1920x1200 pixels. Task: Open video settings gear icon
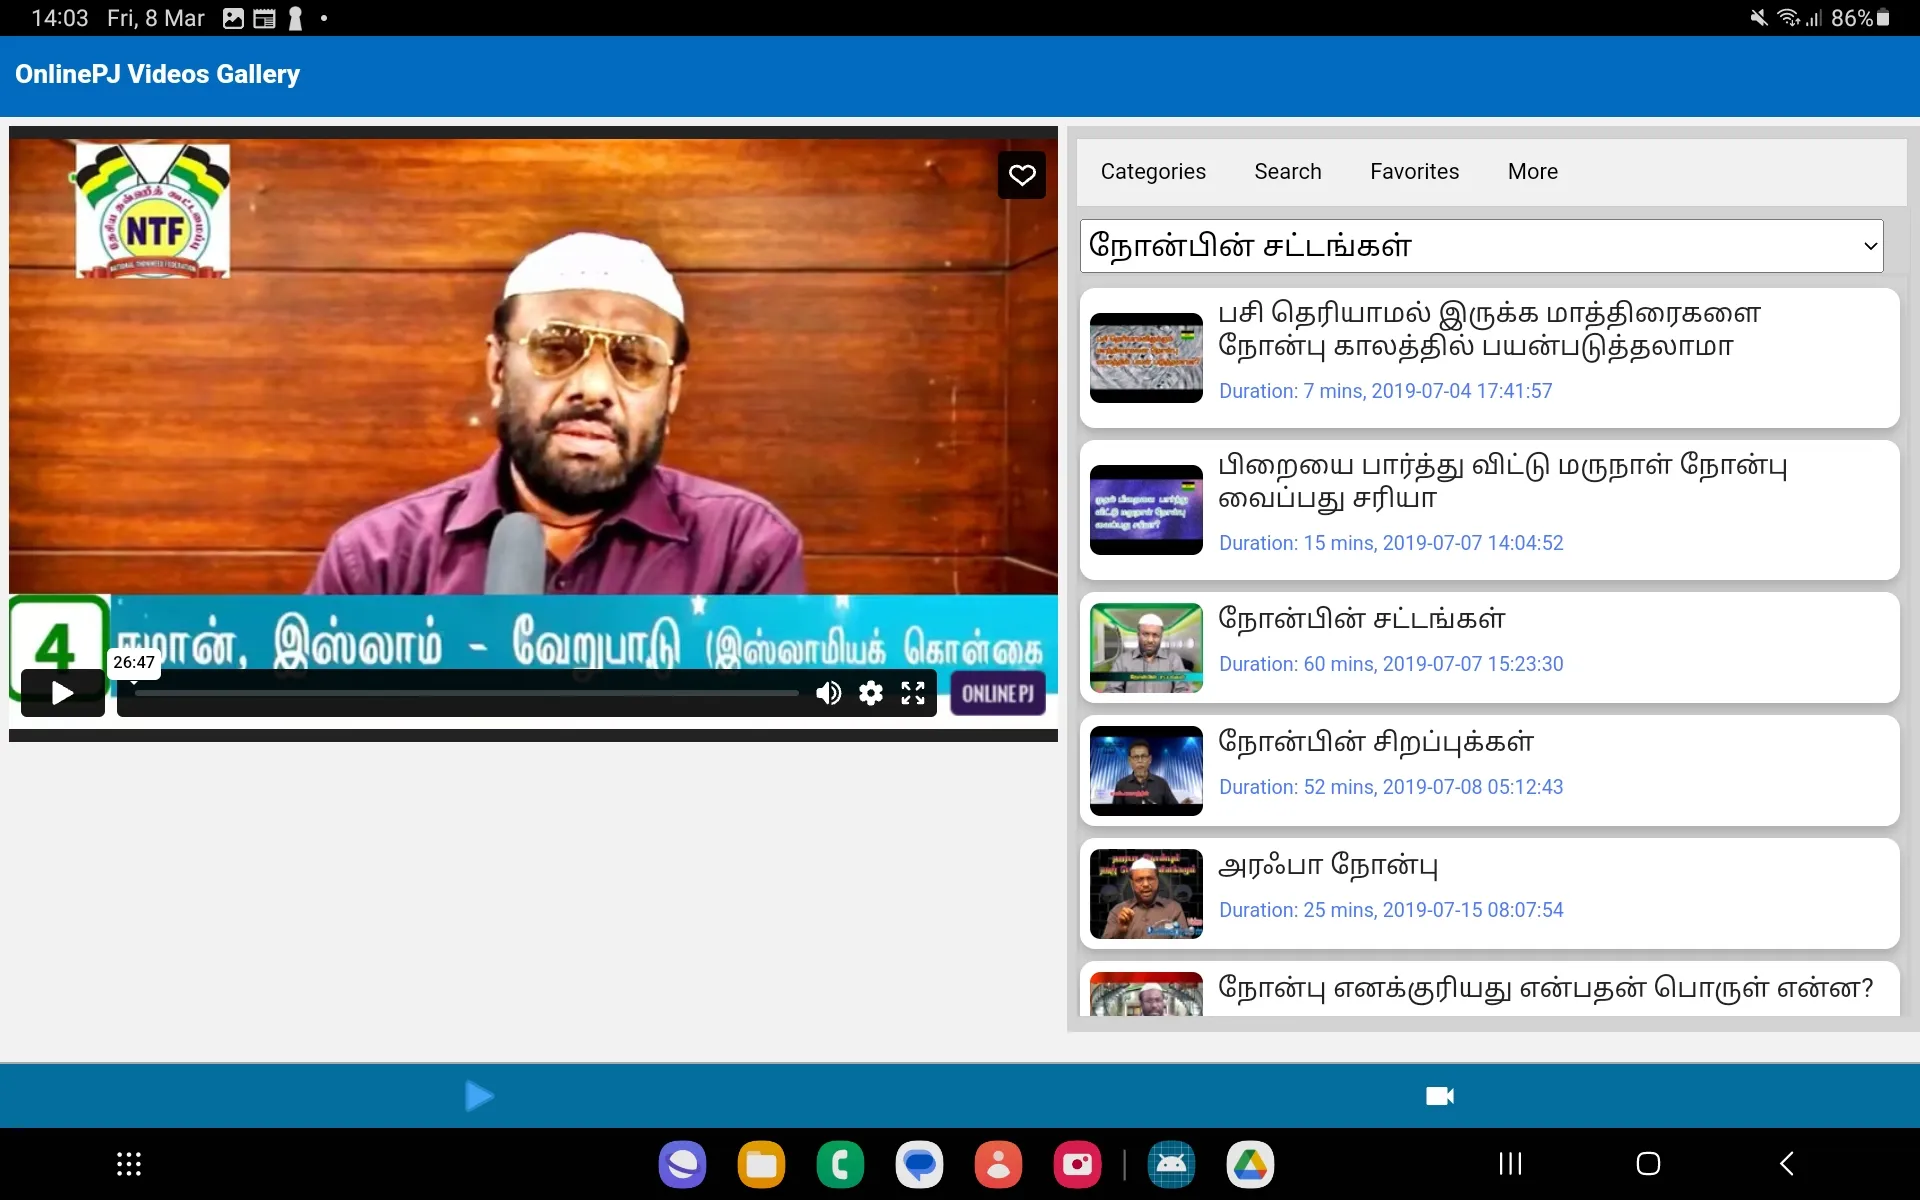tap(871, 693)
